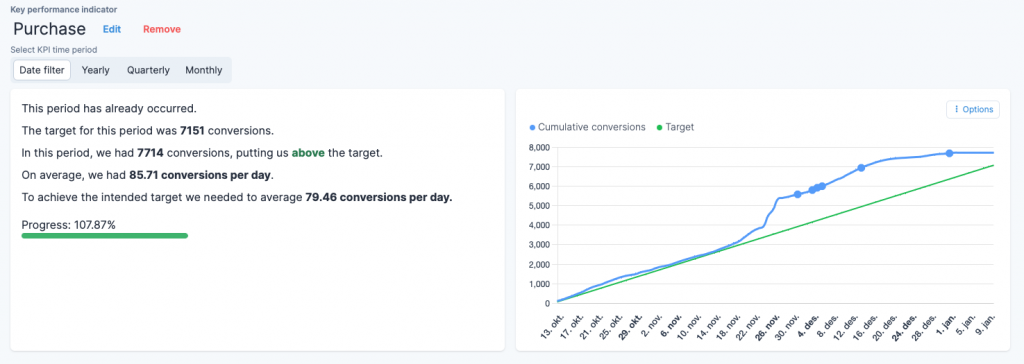The height and width of the screenshot is (364, 1024).
Task: Switch to the Monthly period tab
Action: coord(204,70)
